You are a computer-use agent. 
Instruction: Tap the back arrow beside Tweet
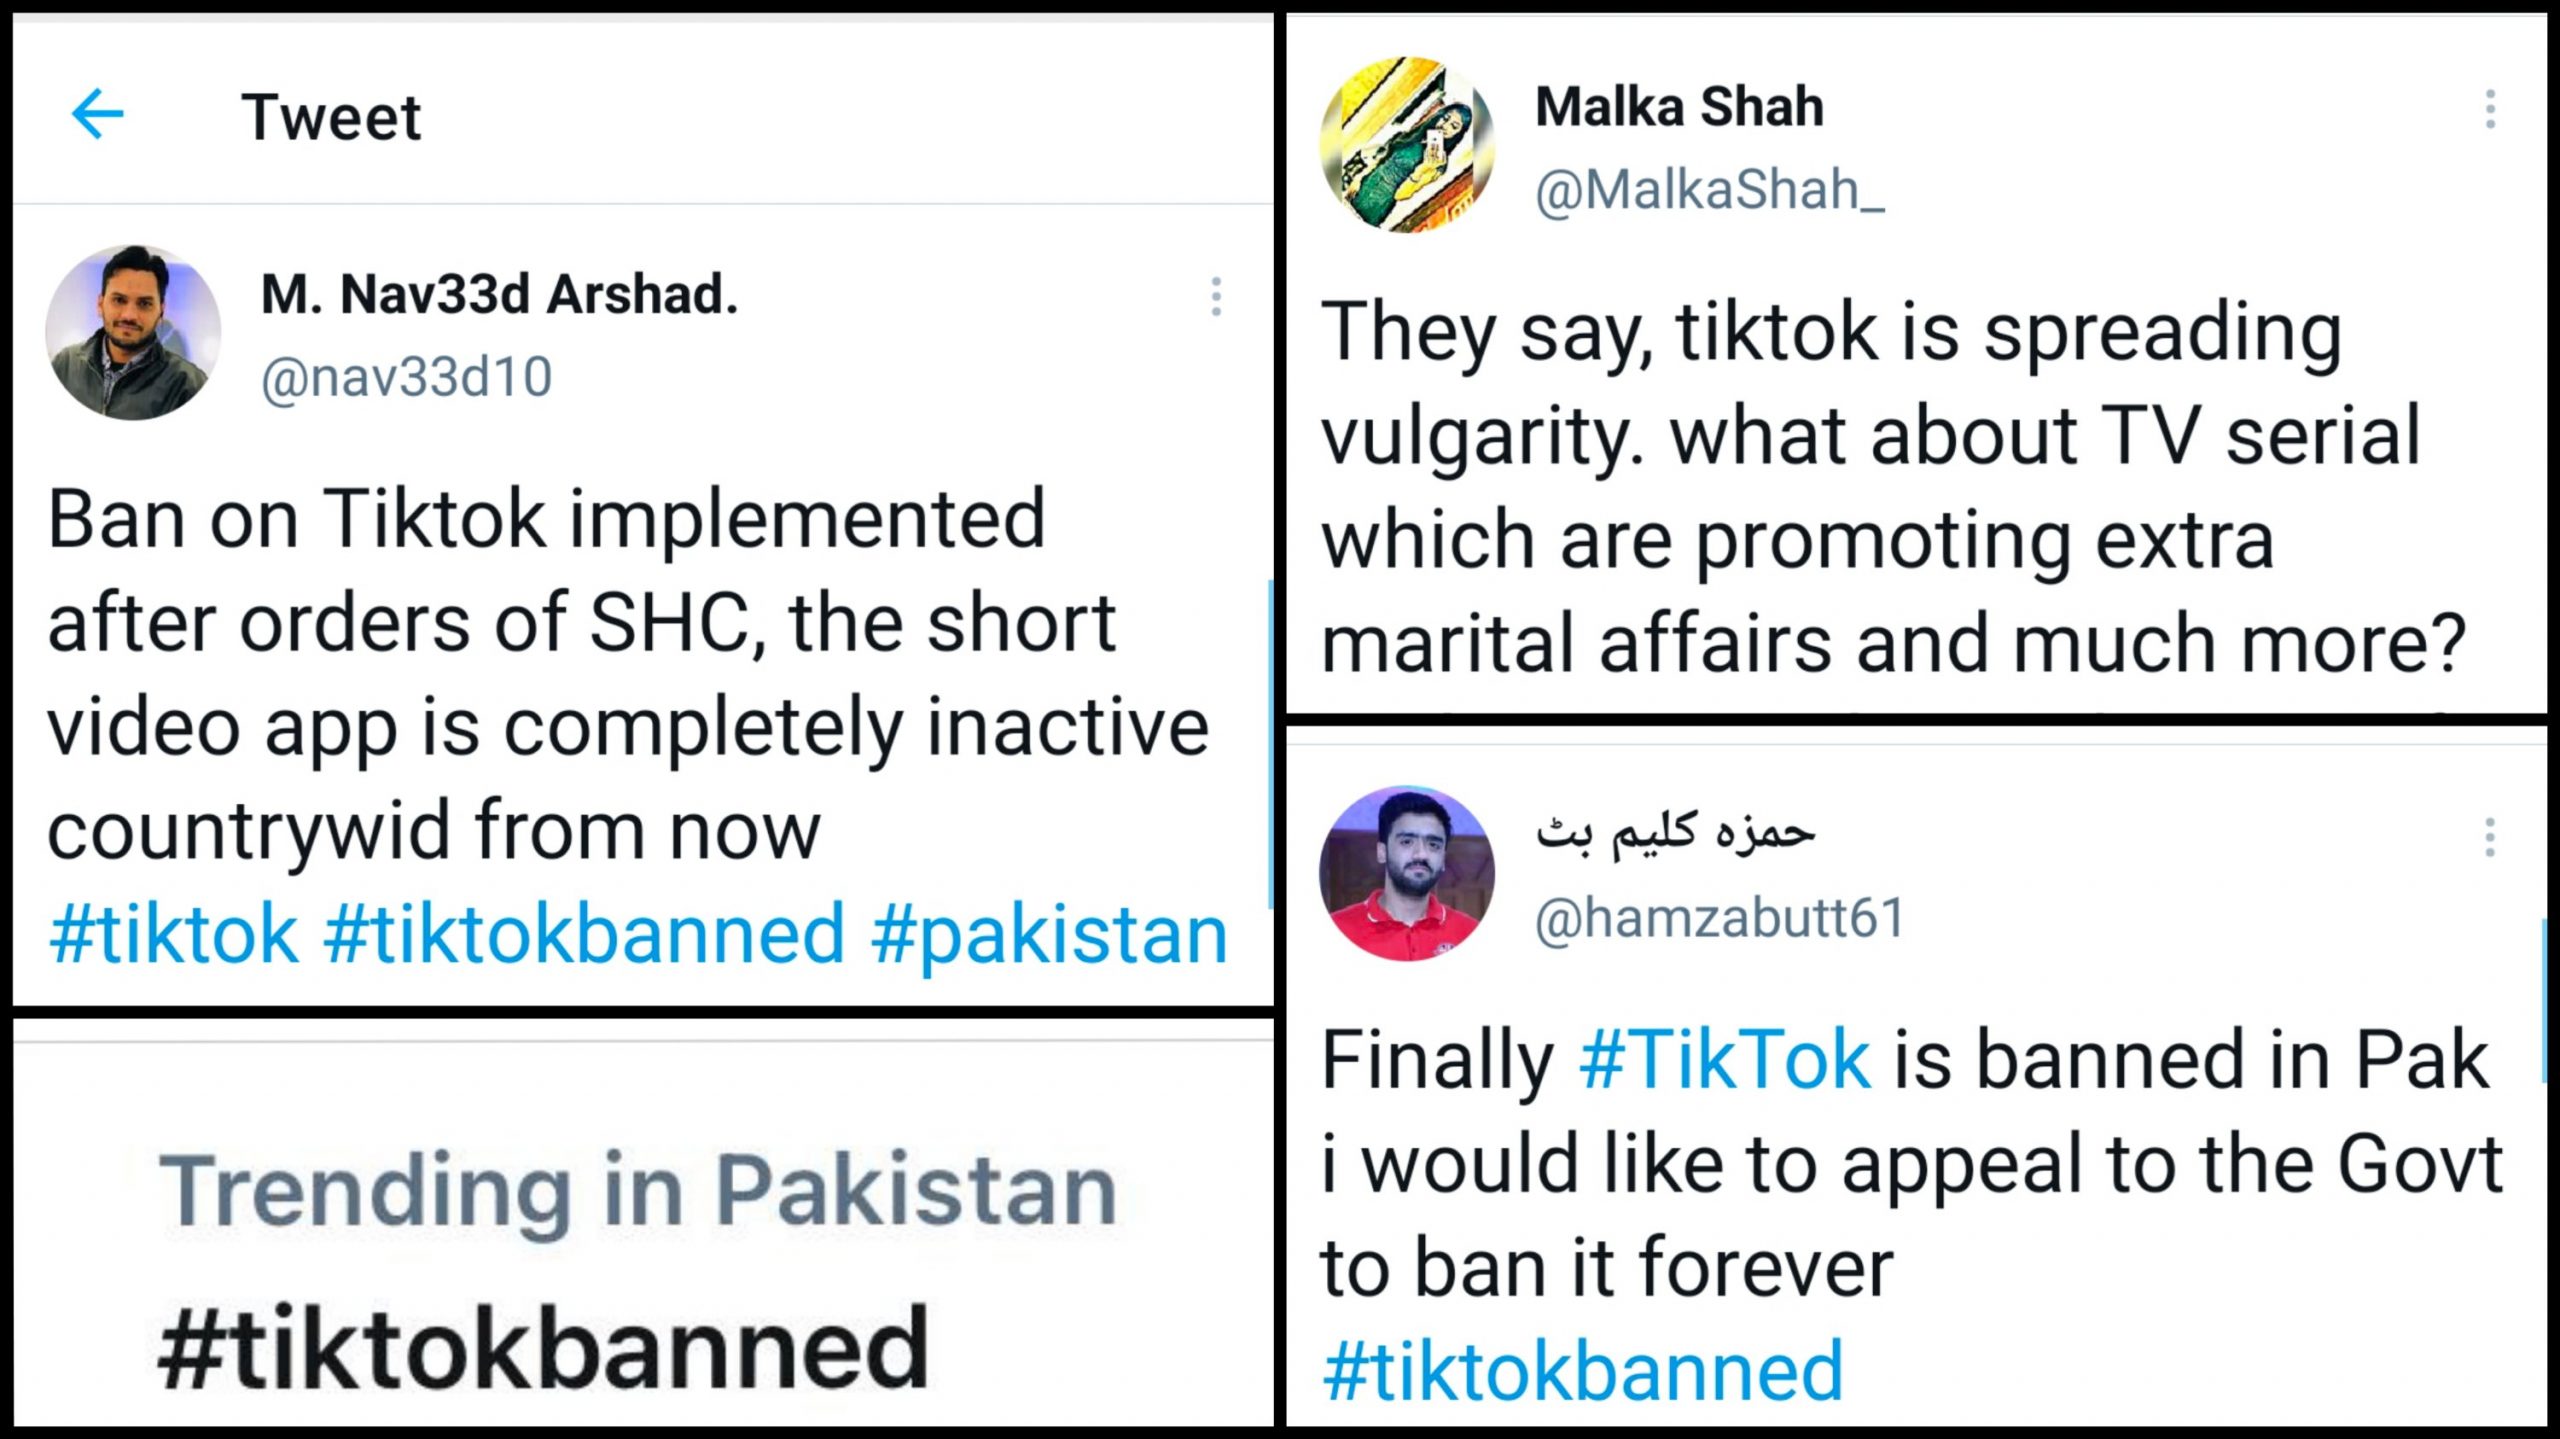click(x=98, y=114)
